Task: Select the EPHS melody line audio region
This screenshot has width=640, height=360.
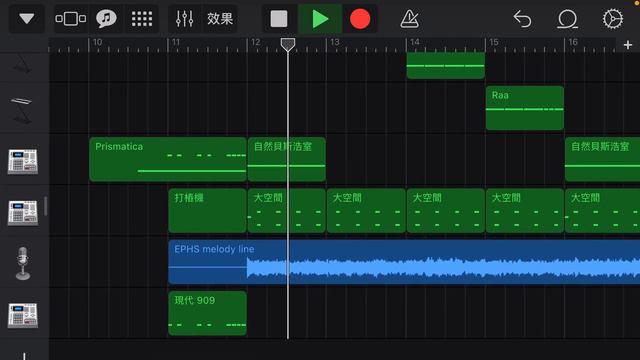Action: 404,262
